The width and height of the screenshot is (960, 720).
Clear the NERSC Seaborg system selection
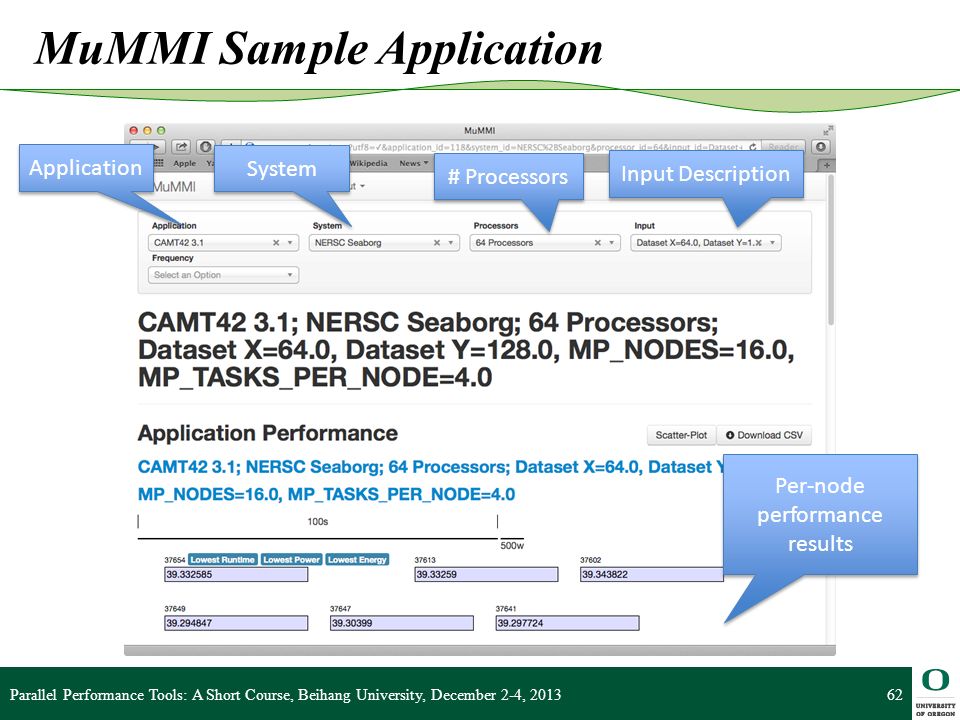437,243
